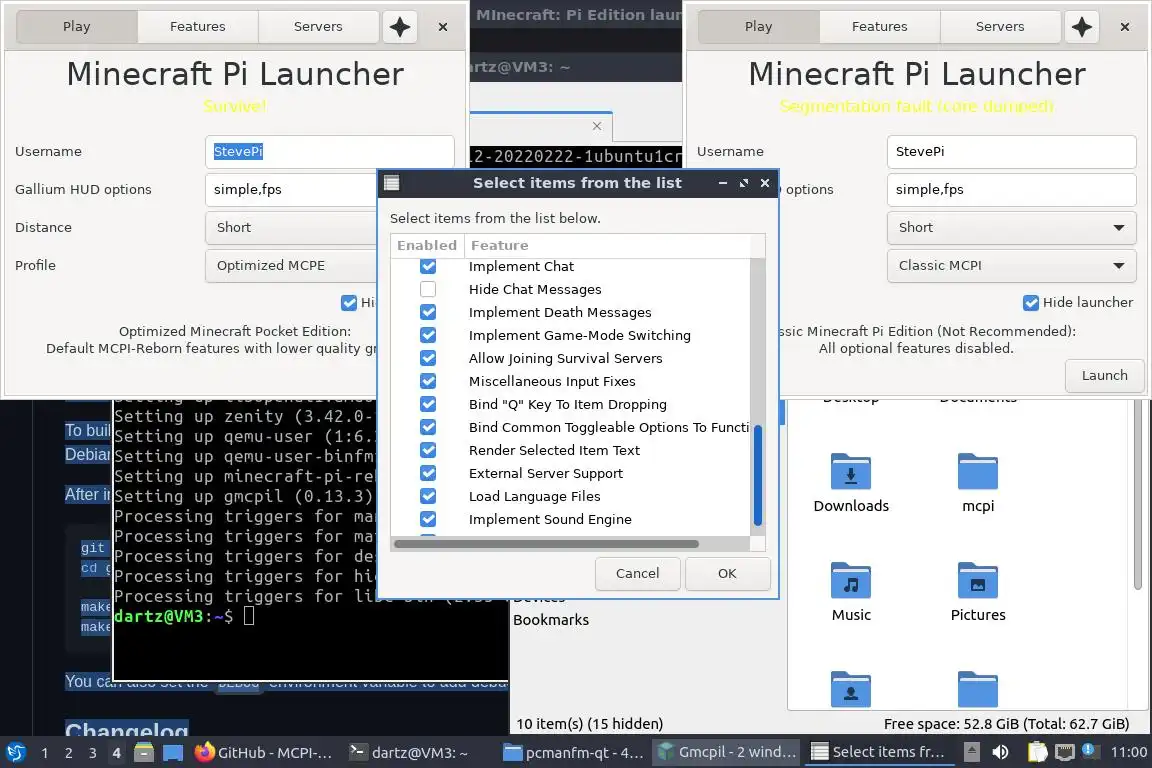This screenshot has width=1152, height=768.
Task: Click the clock showing 11:00
Action: 1128,753
